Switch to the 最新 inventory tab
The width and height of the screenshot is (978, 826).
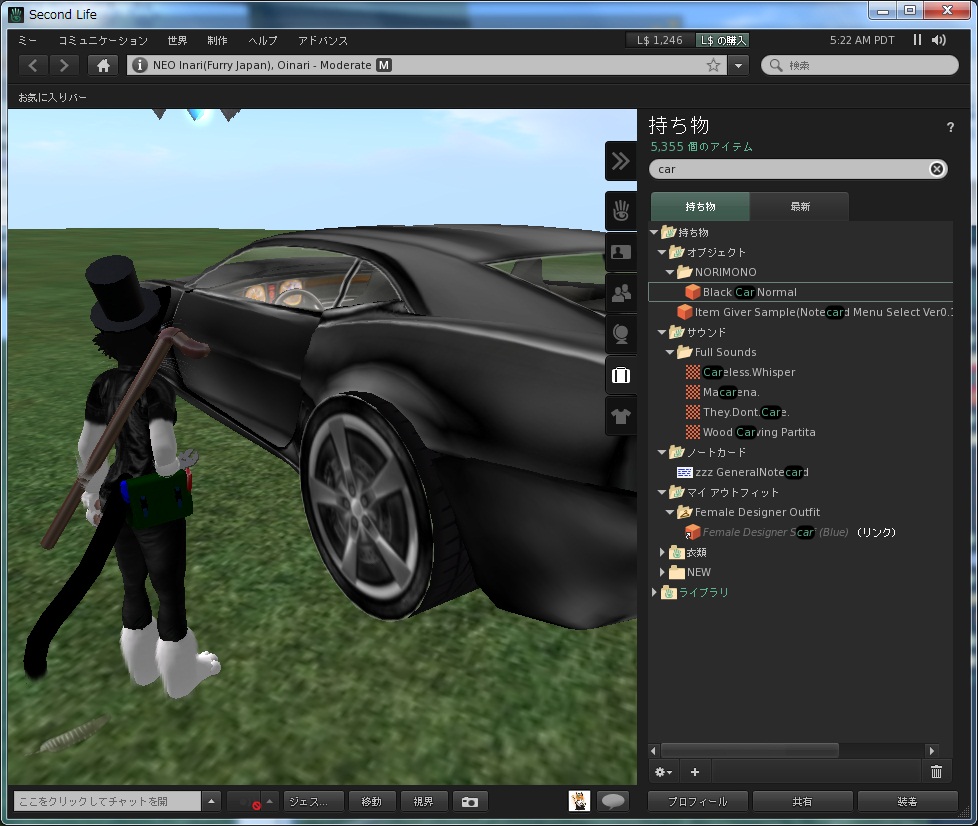point(800,206)
